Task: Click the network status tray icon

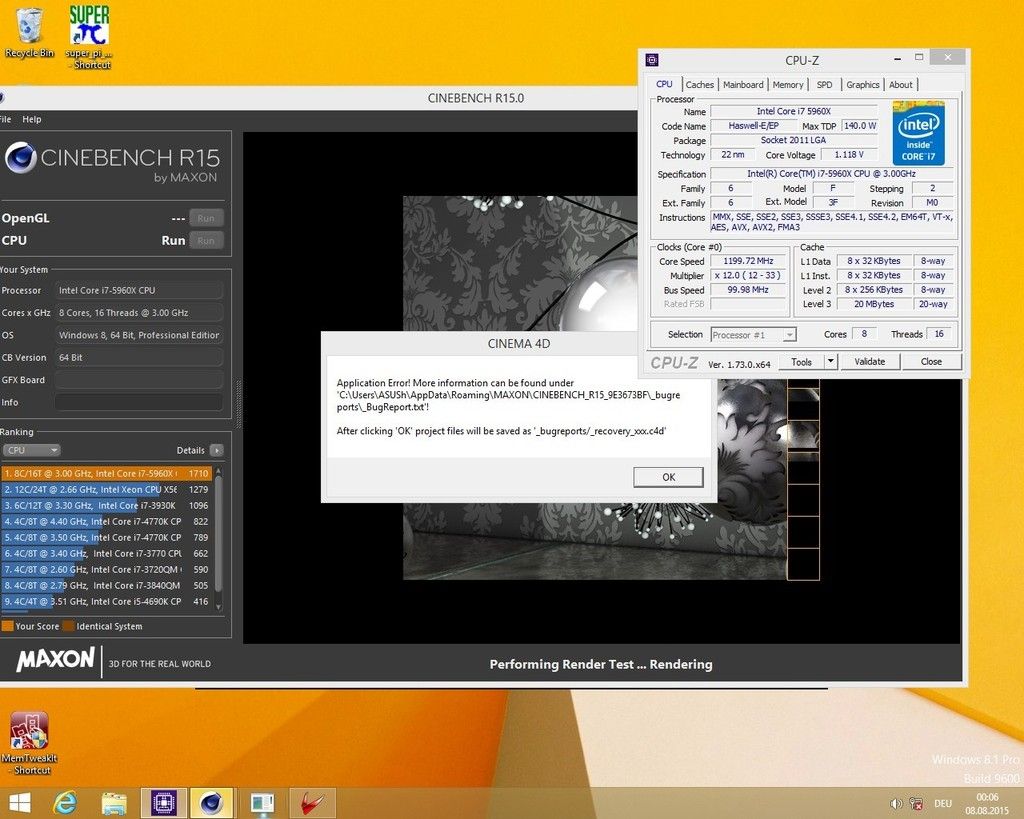Action: 916,803
